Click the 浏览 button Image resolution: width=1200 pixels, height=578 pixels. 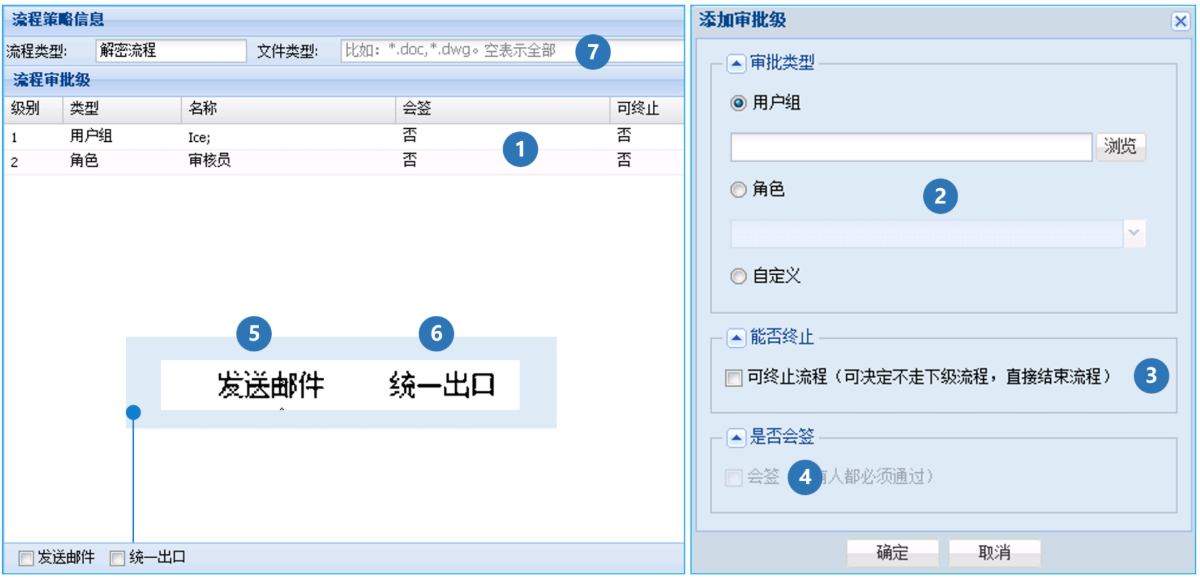[x=1121, y=147]
